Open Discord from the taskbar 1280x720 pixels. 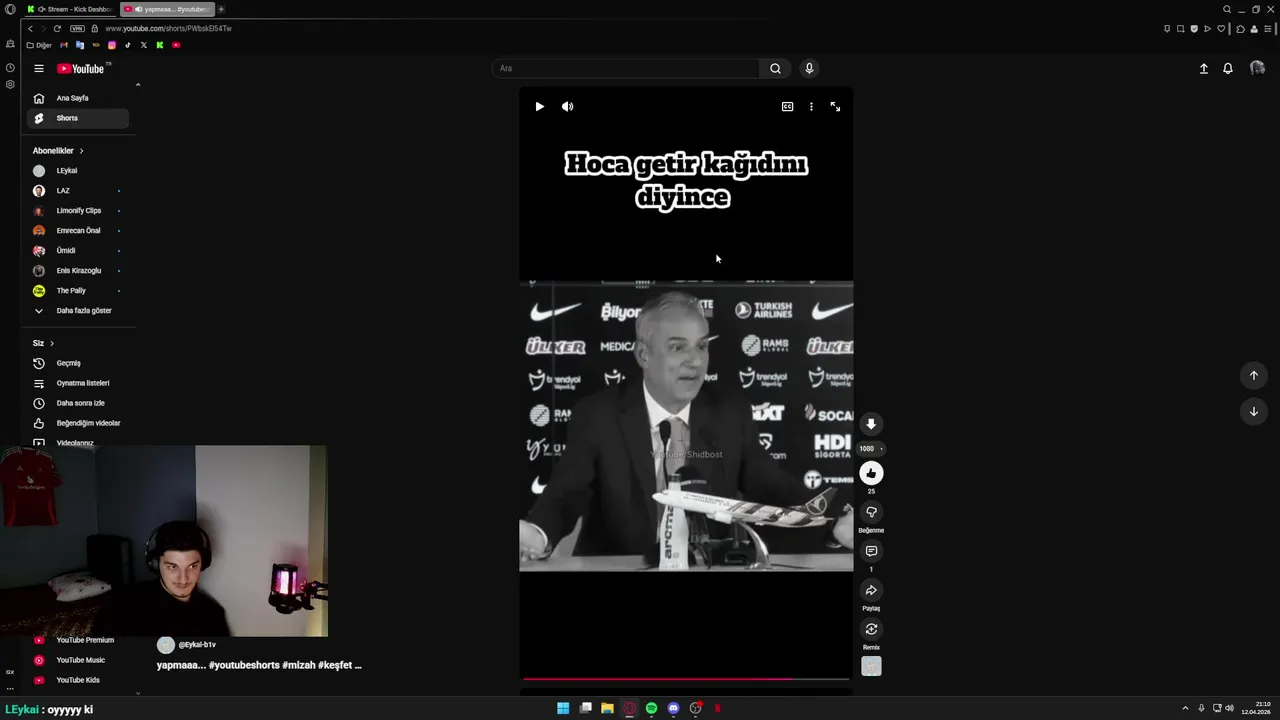point(673,708)
